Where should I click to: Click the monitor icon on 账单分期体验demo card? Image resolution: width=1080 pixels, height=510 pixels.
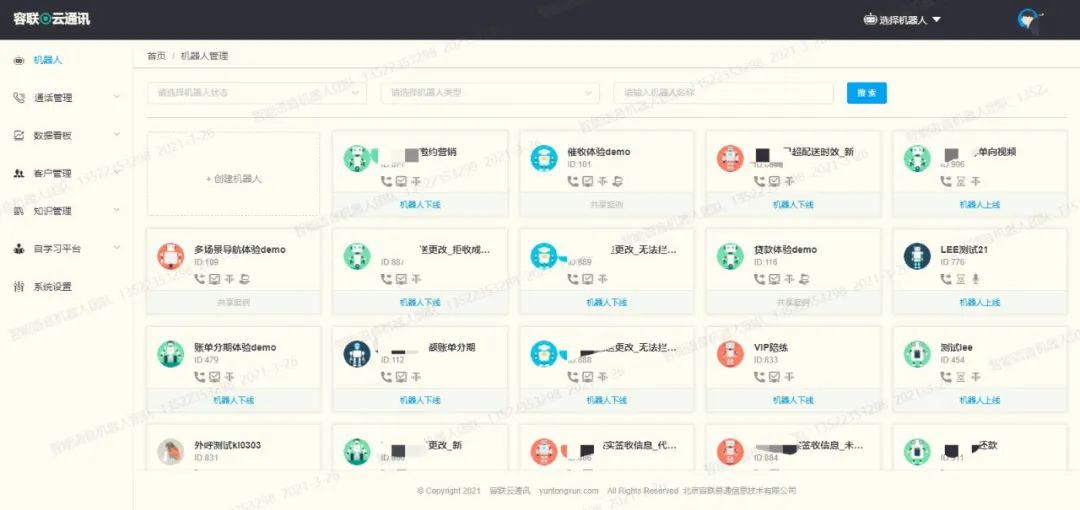click(215, 377)
